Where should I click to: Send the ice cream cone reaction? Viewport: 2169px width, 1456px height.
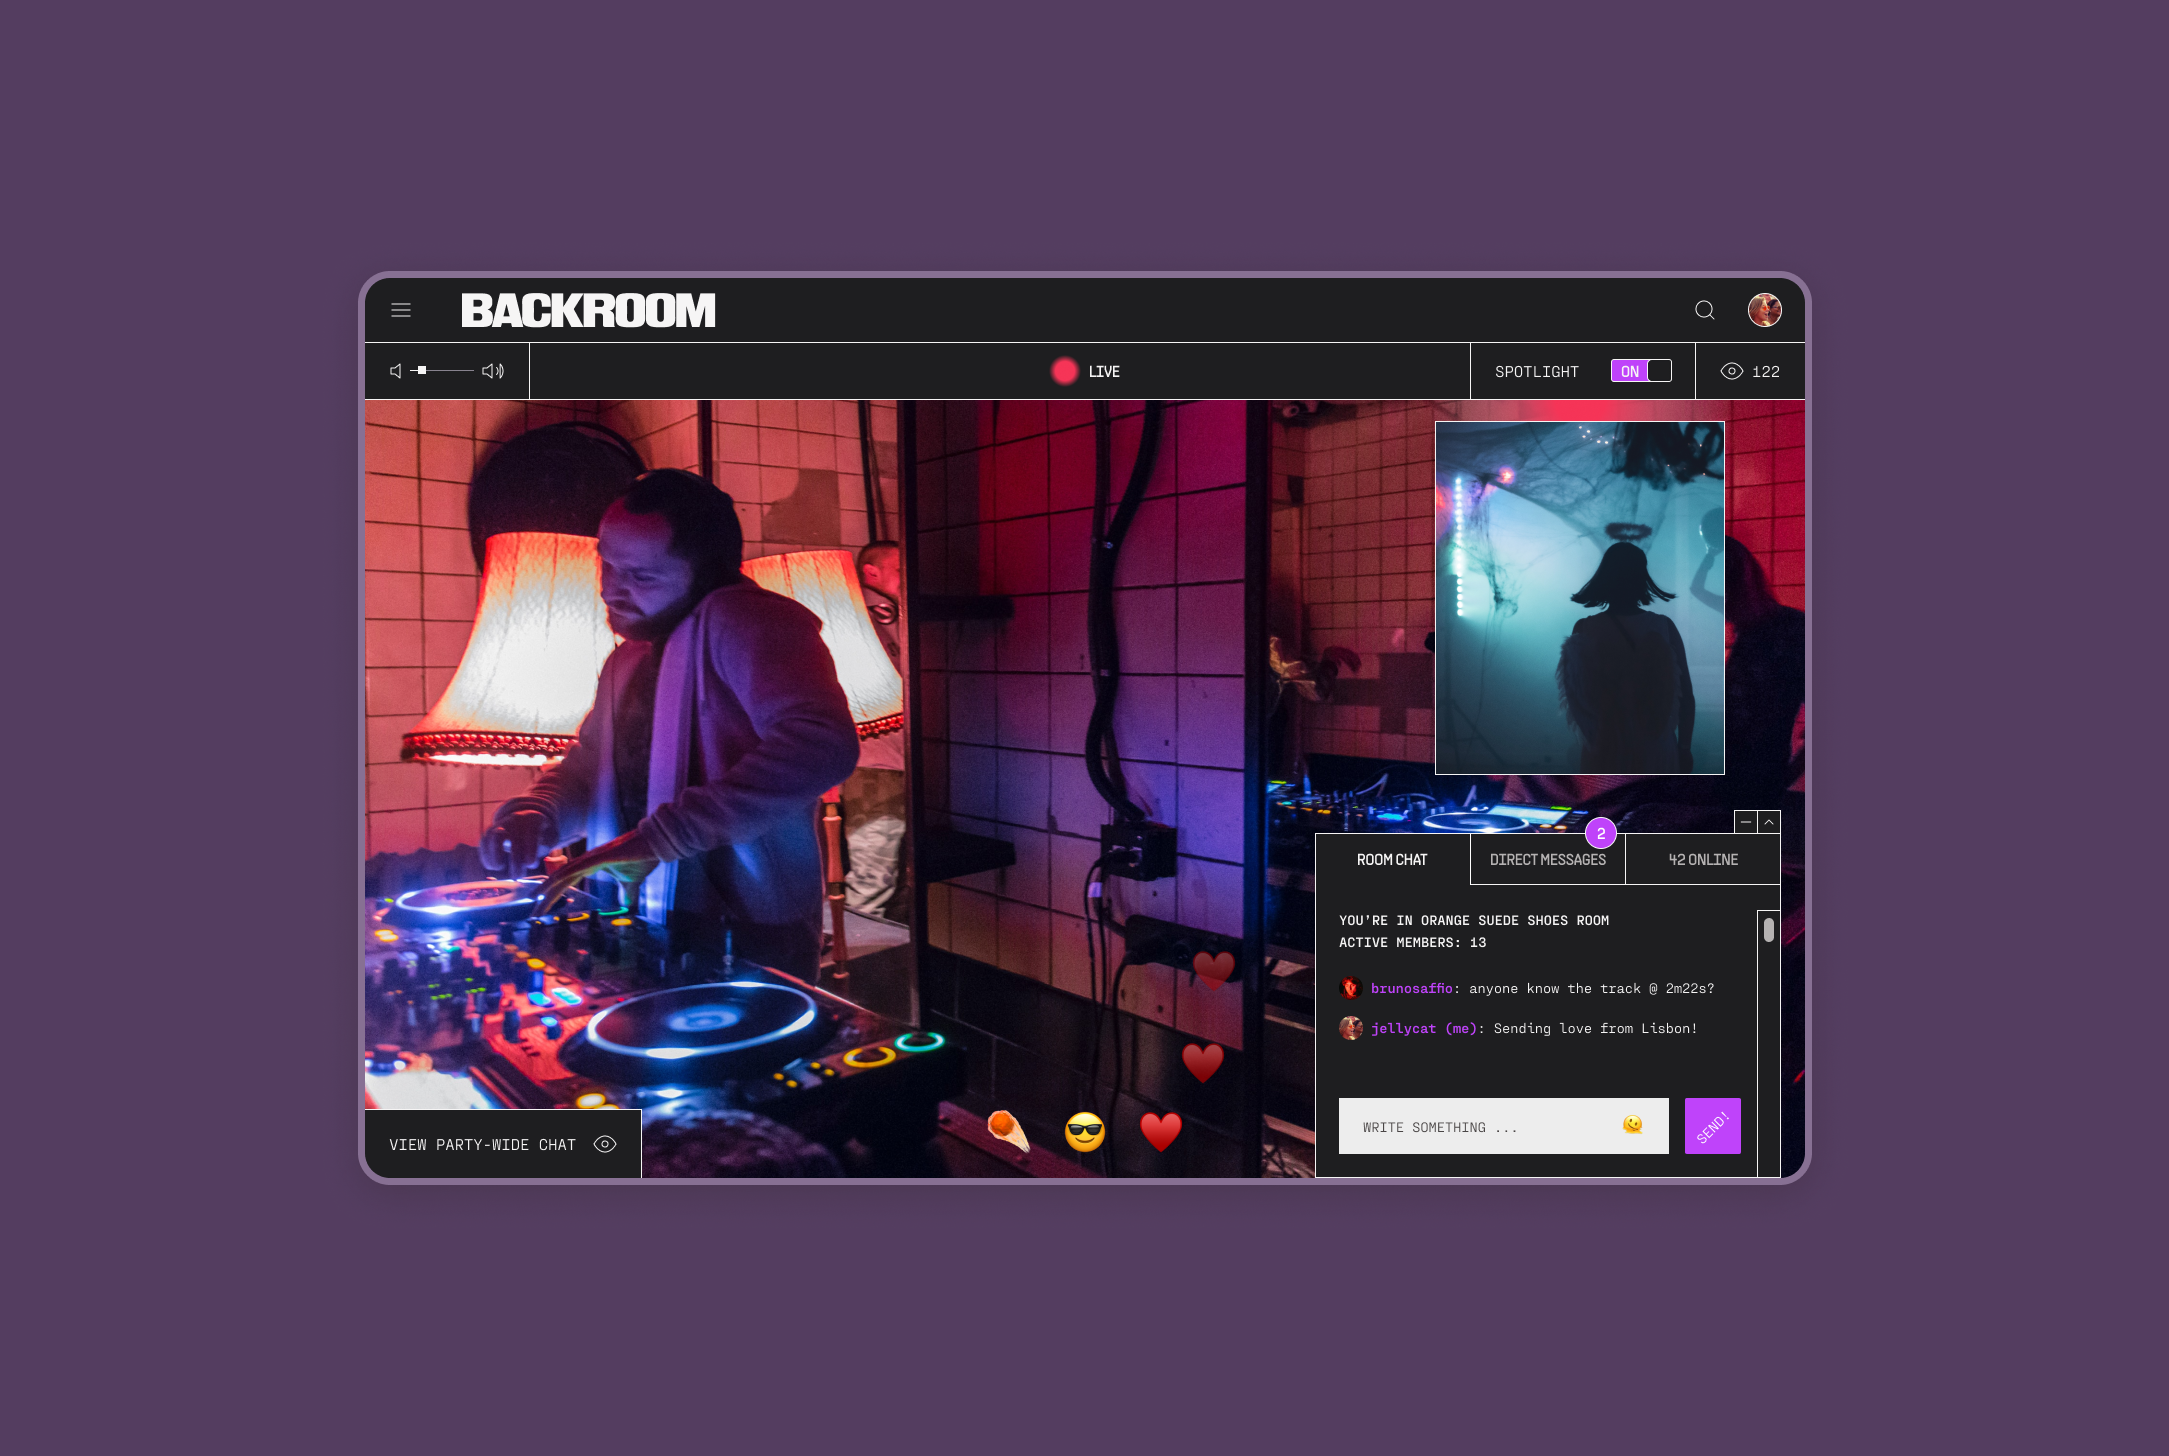[1008, 1131]
